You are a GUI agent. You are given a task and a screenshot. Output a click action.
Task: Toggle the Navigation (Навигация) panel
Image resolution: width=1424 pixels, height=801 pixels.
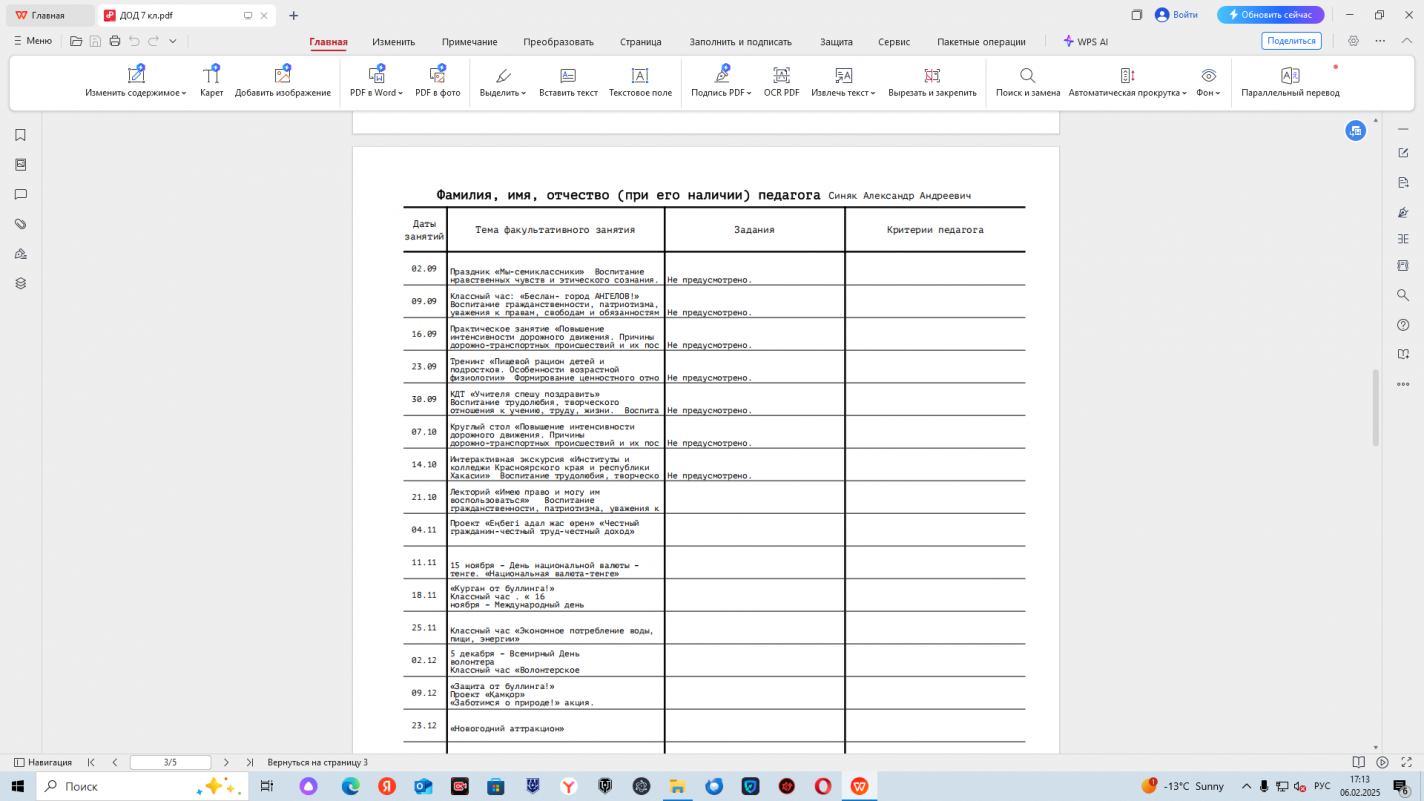pos(42,762)
